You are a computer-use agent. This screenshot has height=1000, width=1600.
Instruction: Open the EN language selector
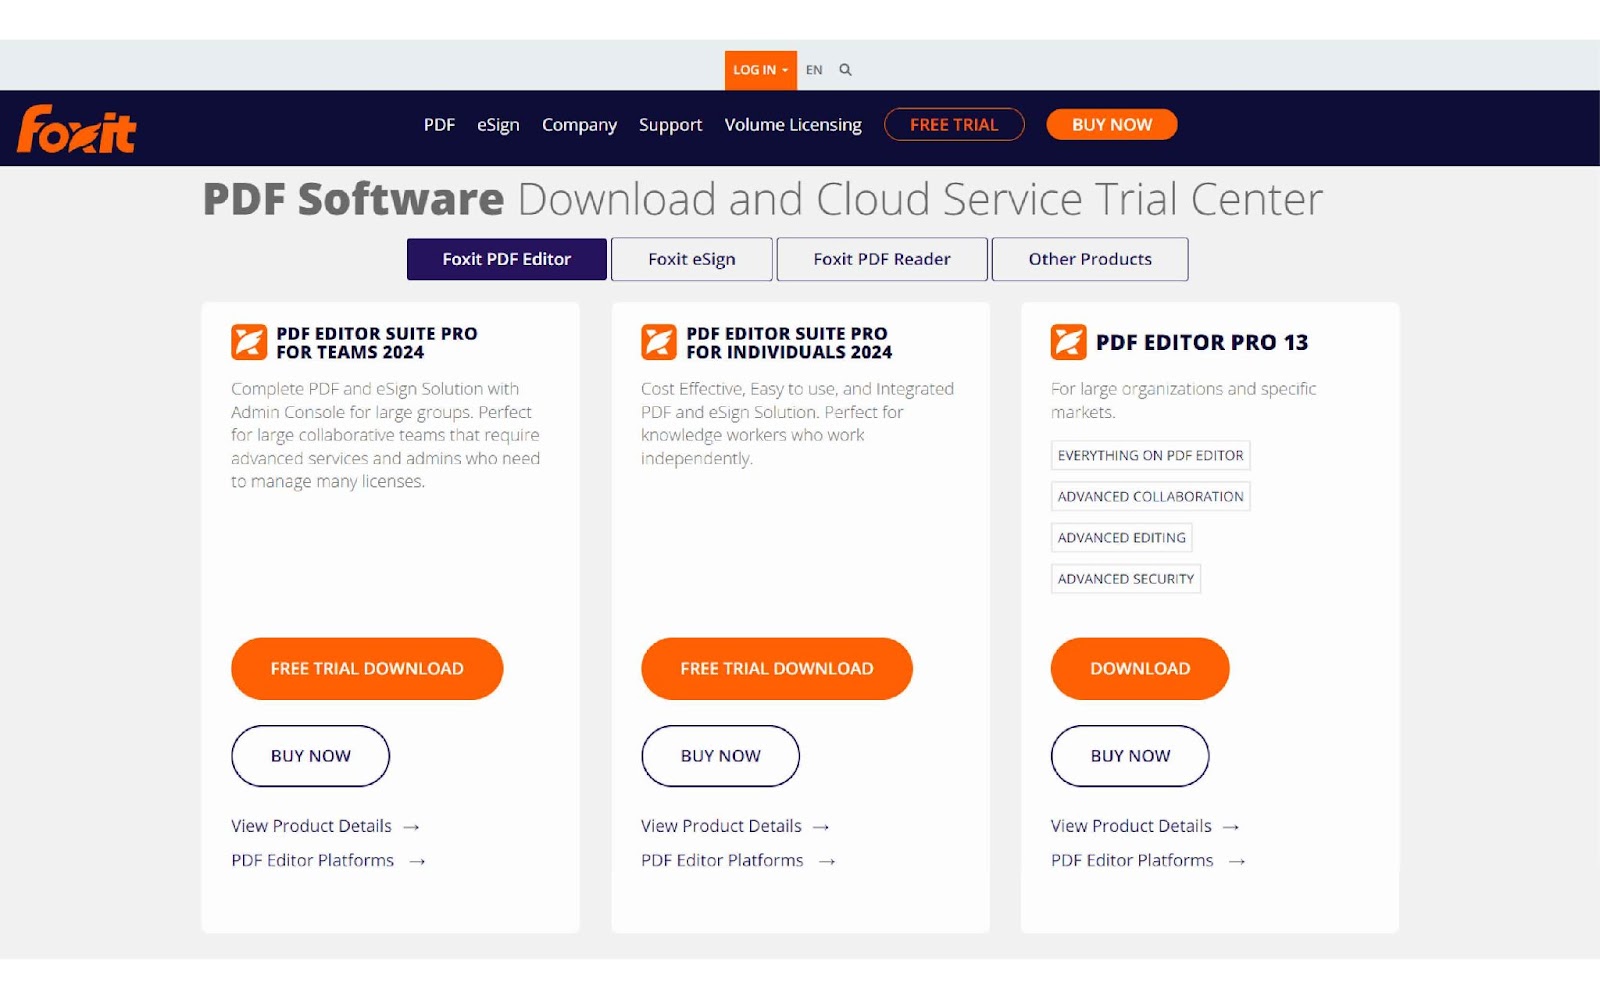coord(814,70)
